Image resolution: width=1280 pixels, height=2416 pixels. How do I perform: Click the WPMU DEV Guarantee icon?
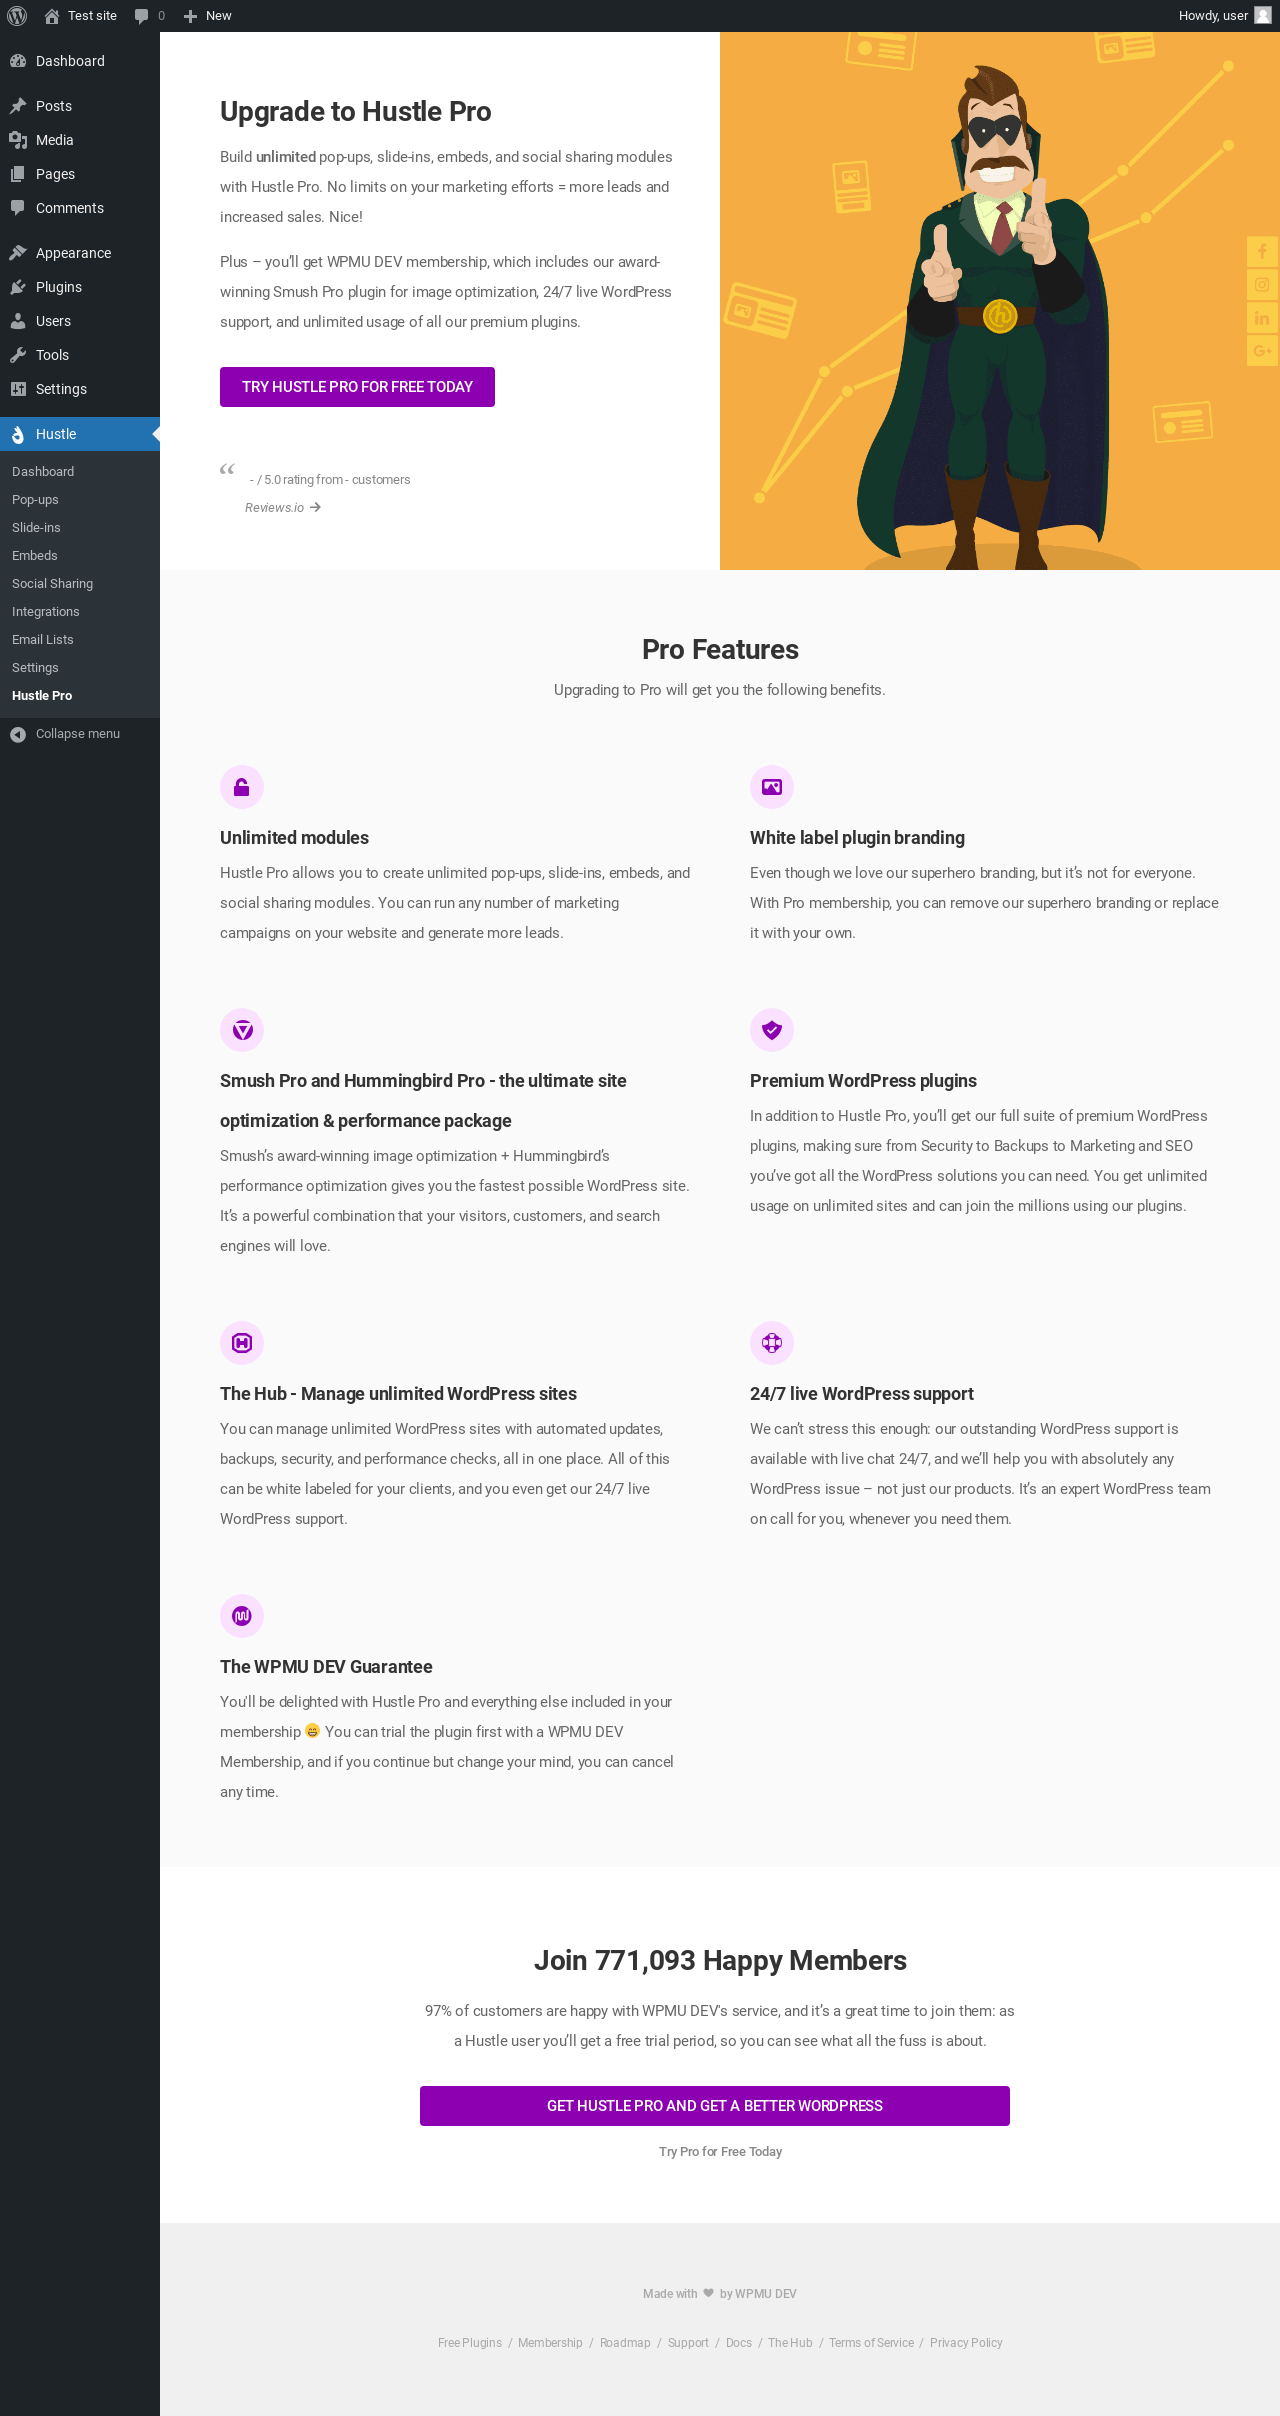(242, 1616)
